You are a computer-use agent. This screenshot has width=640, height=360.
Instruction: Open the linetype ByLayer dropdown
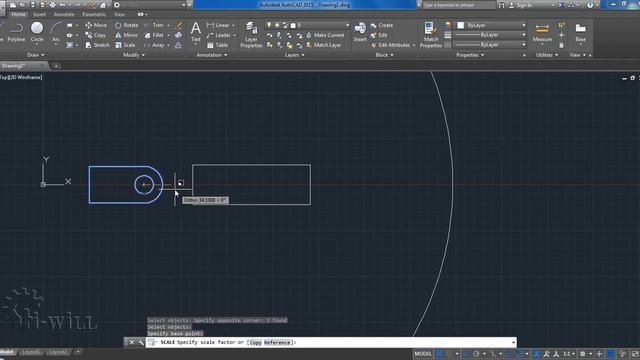(491, 45)
